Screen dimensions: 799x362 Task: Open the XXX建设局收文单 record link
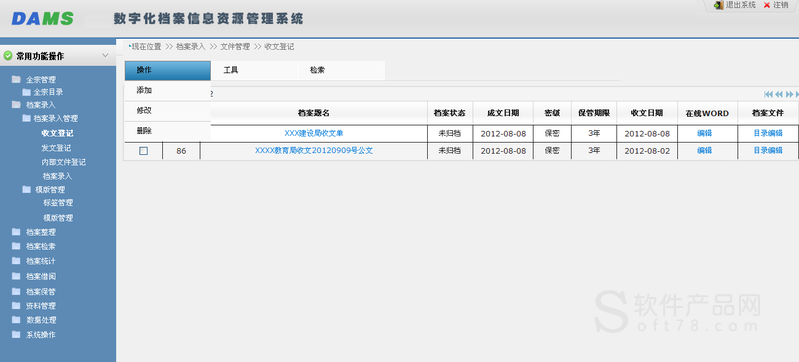point(314,134)
